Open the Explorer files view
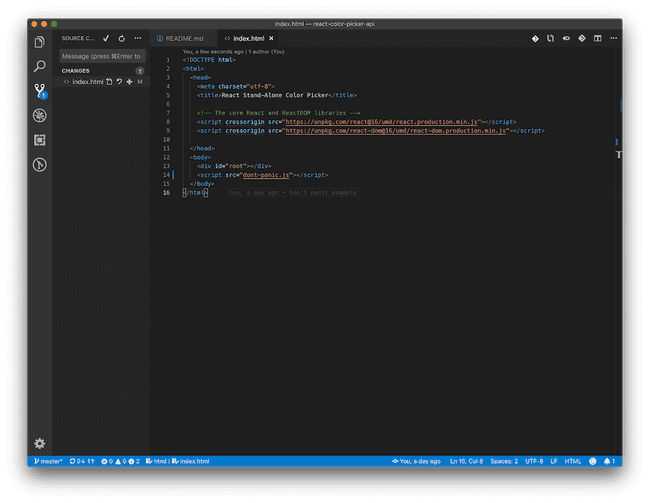 [39, 42]
